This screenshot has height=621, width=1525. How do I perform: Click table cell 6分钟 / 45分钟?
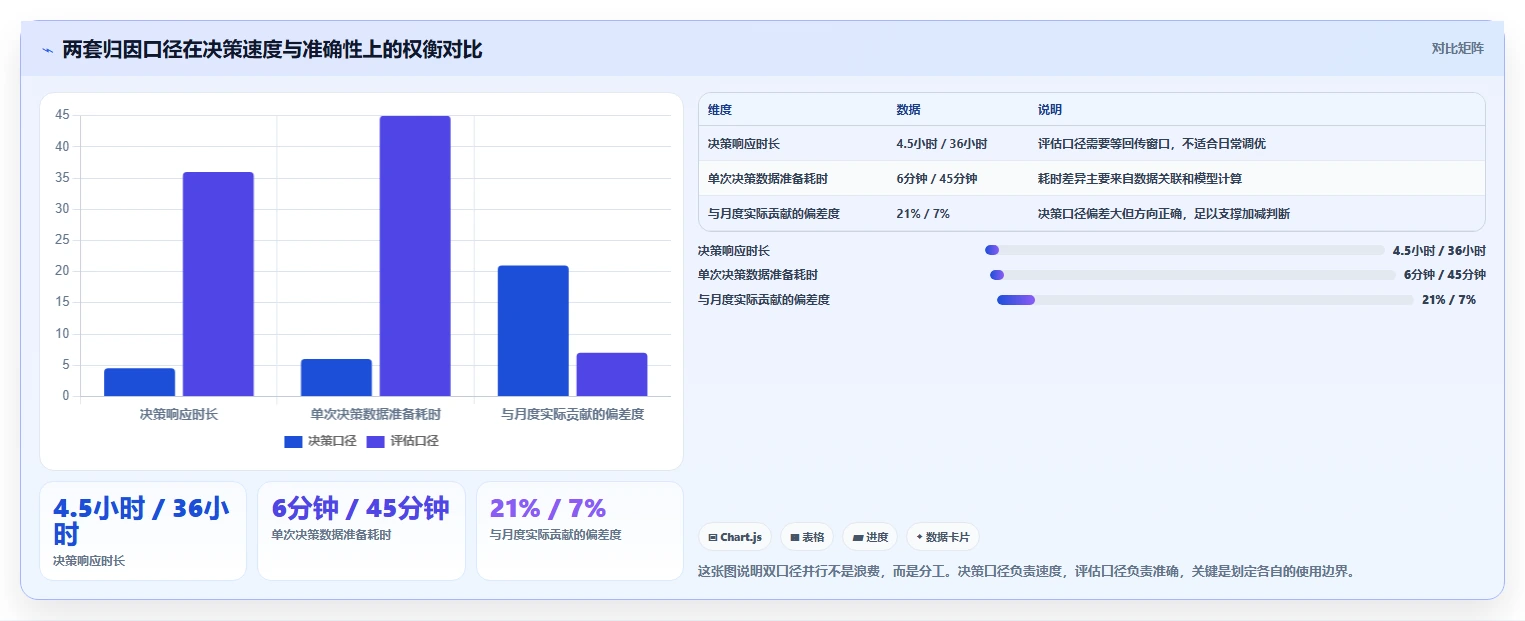pos(937,179)
